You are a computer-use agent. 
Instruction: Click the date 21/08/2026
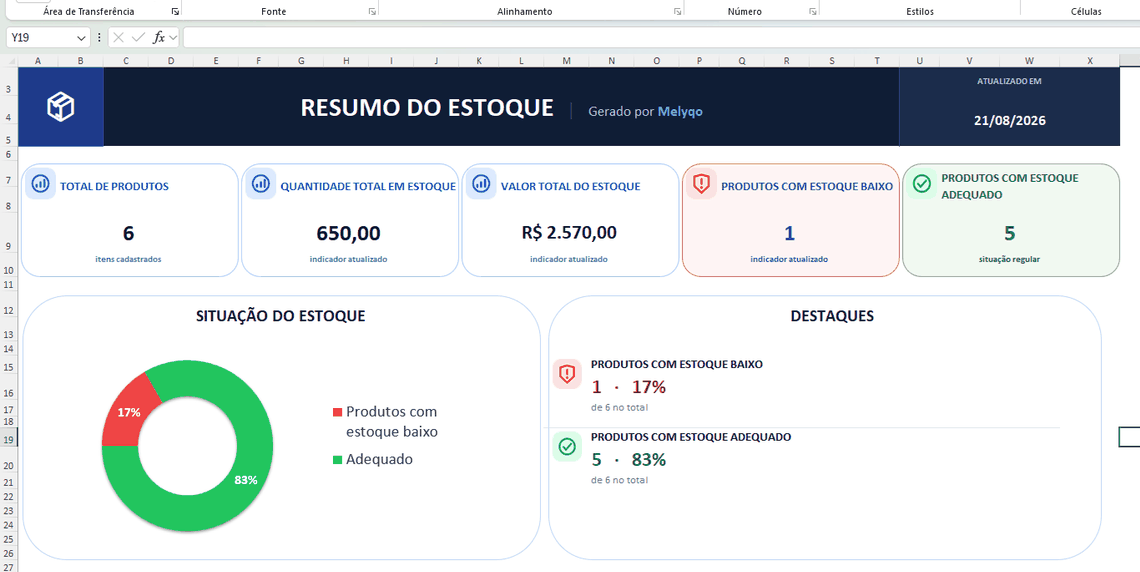(1010, 121)
